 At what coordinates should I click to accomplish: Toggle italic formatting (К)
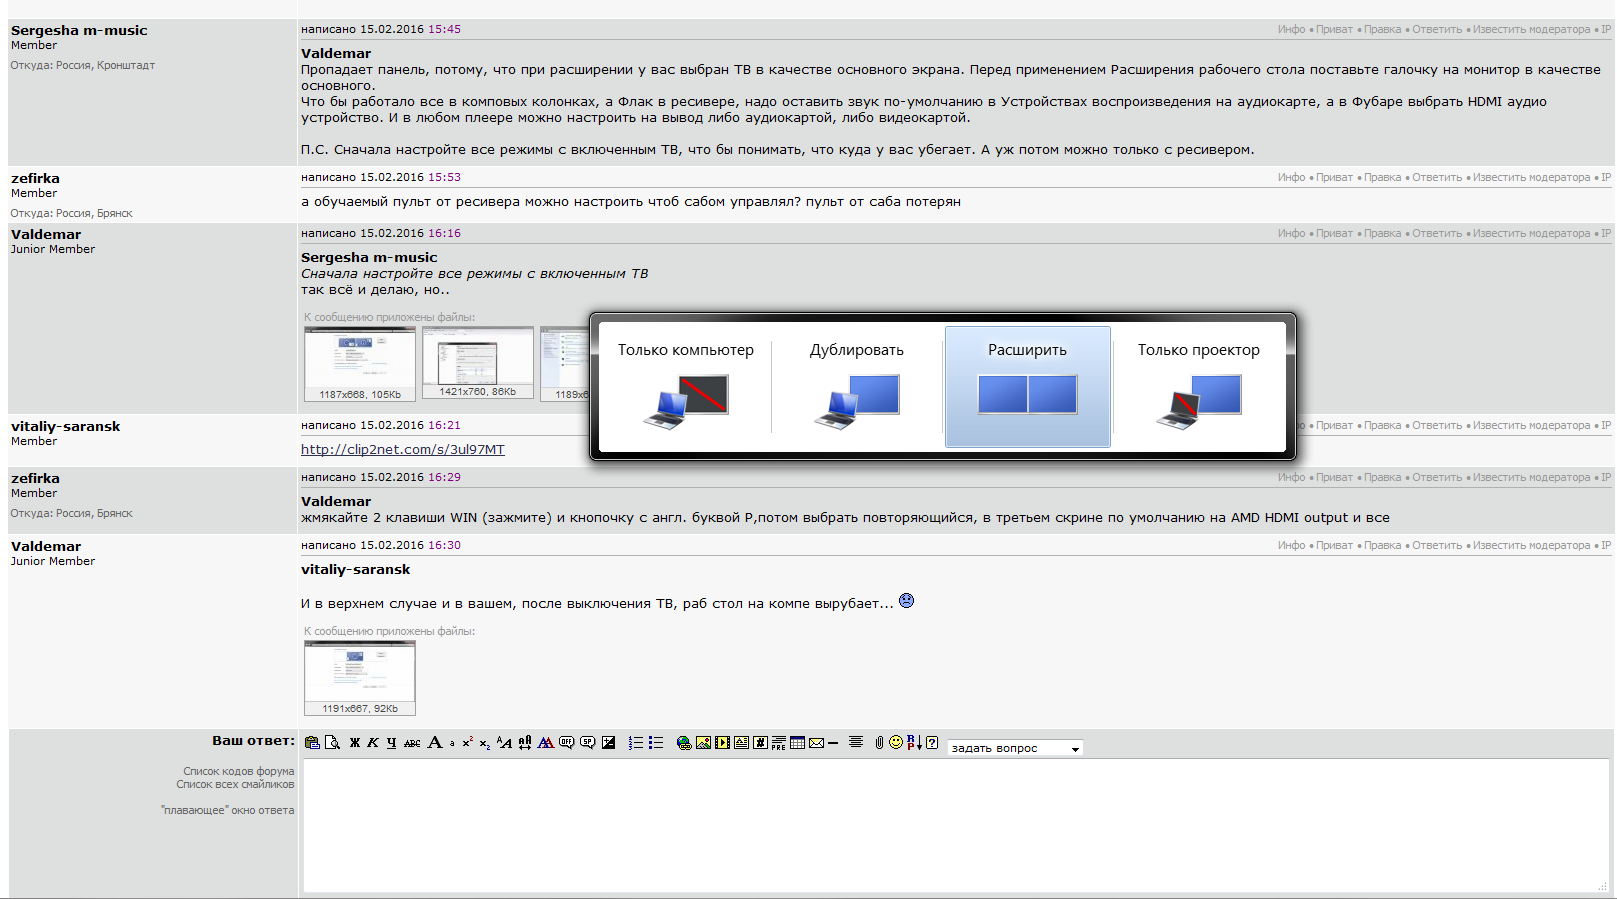[x=373, y=742]
